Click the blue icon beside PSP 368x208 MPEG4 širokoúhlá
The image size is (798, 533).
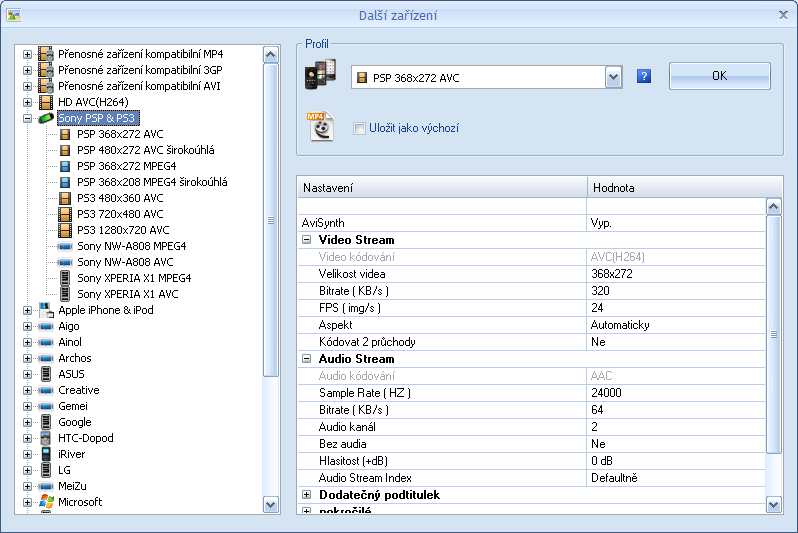[65, 182]
